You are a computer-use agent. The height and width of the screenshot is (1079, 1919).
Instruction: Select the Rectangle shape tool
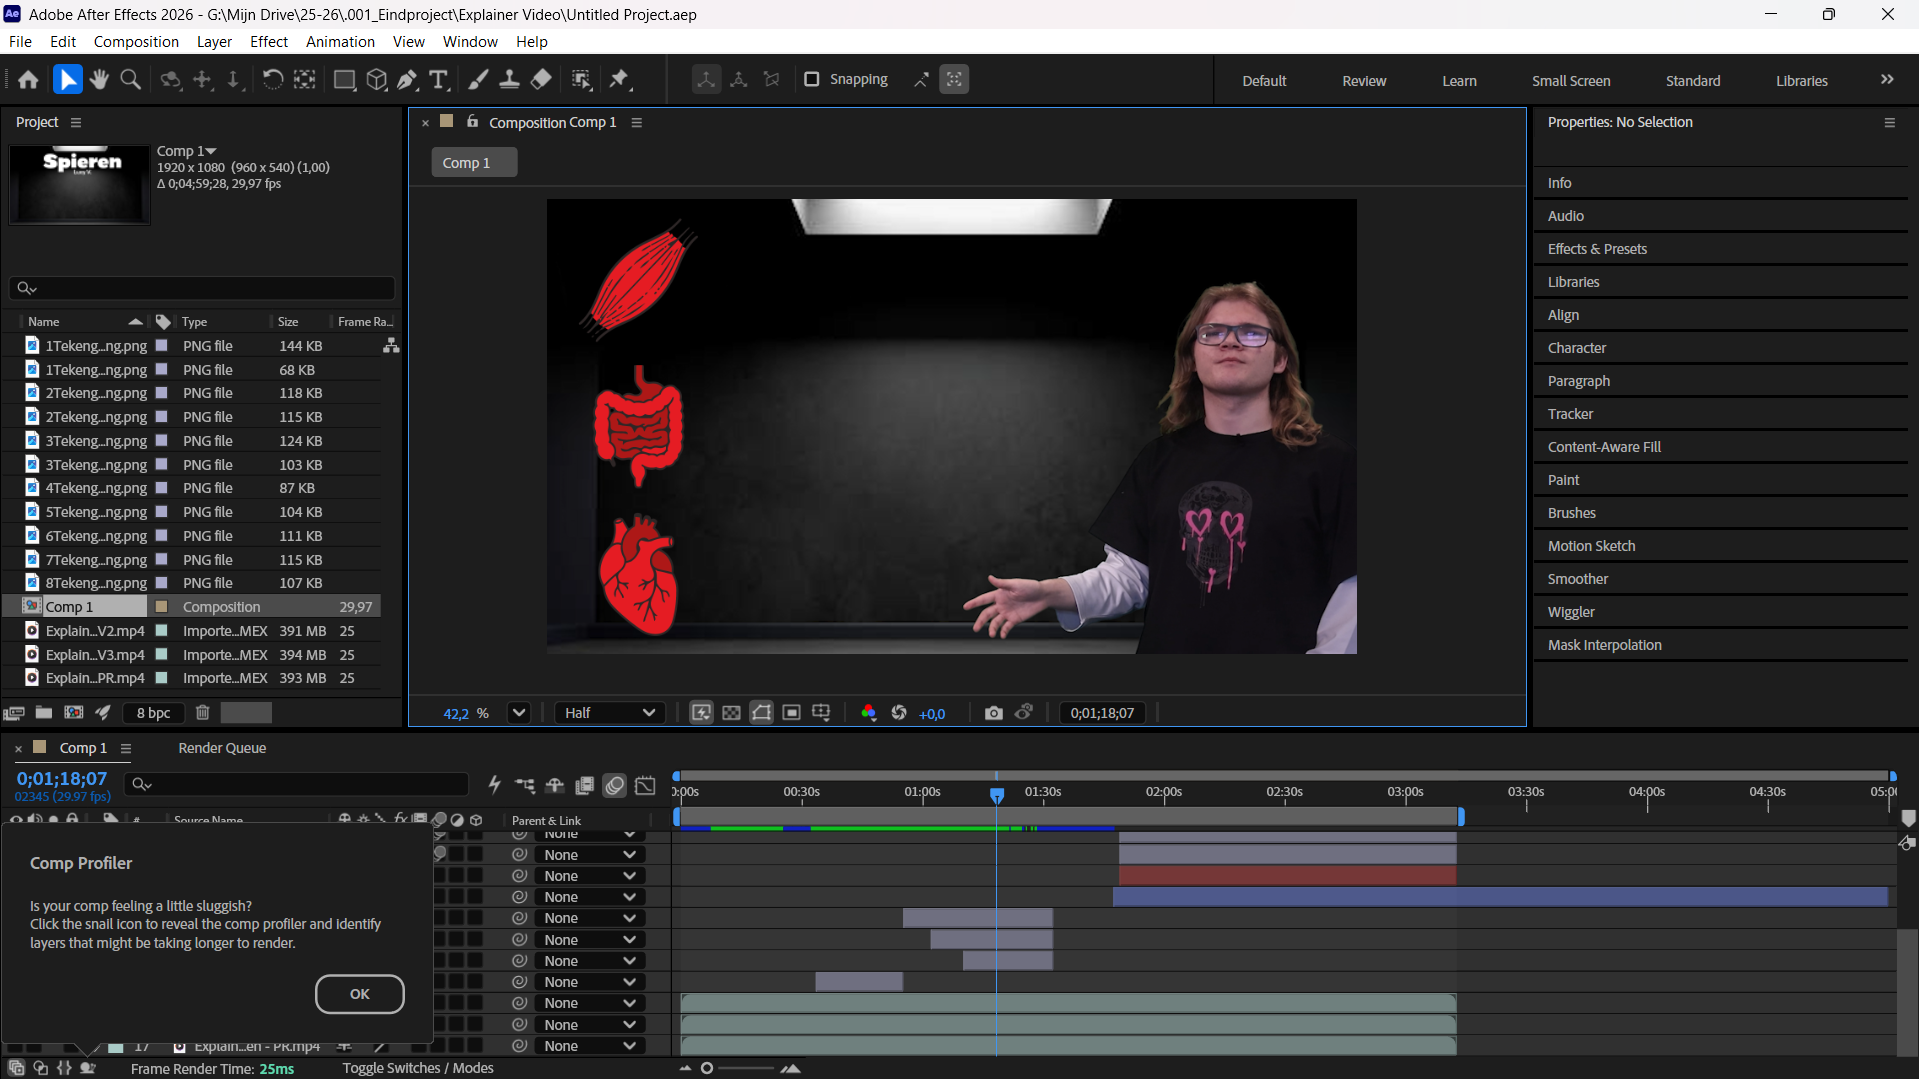tap(344, 80)
